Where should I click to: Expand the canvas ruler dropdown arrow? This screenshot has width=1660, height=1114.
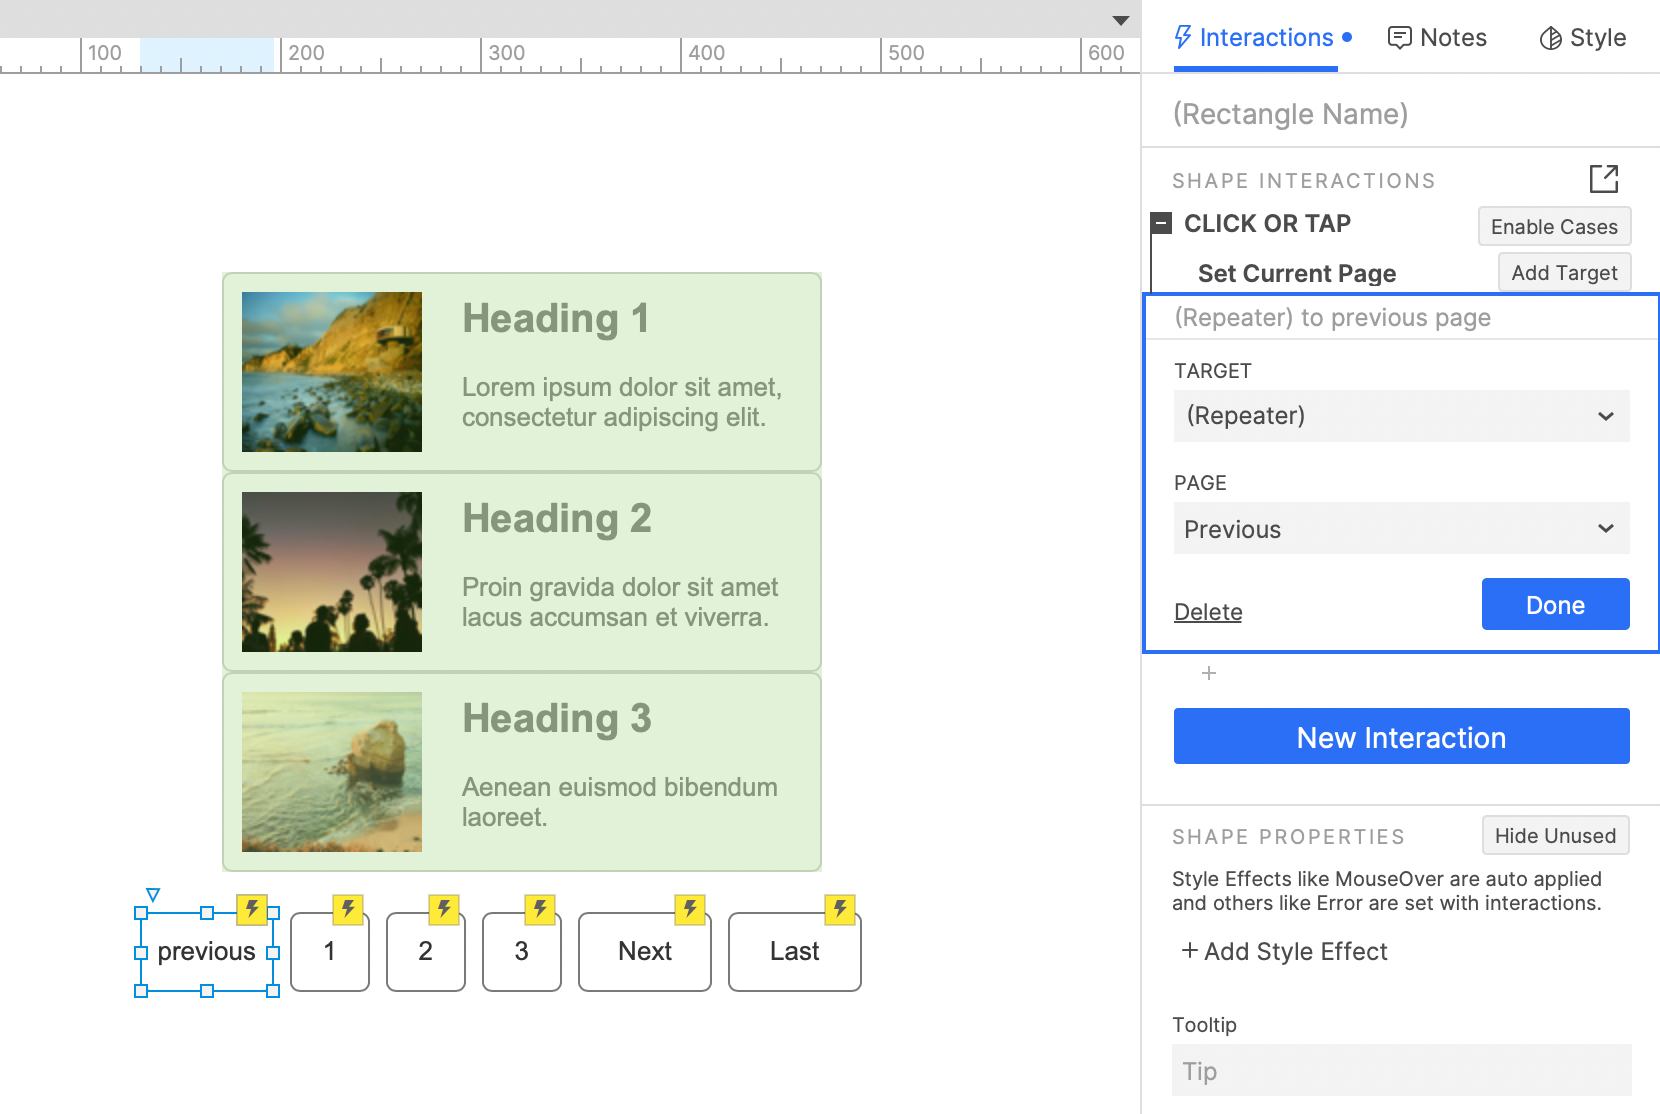click(x=1121, y=21)
